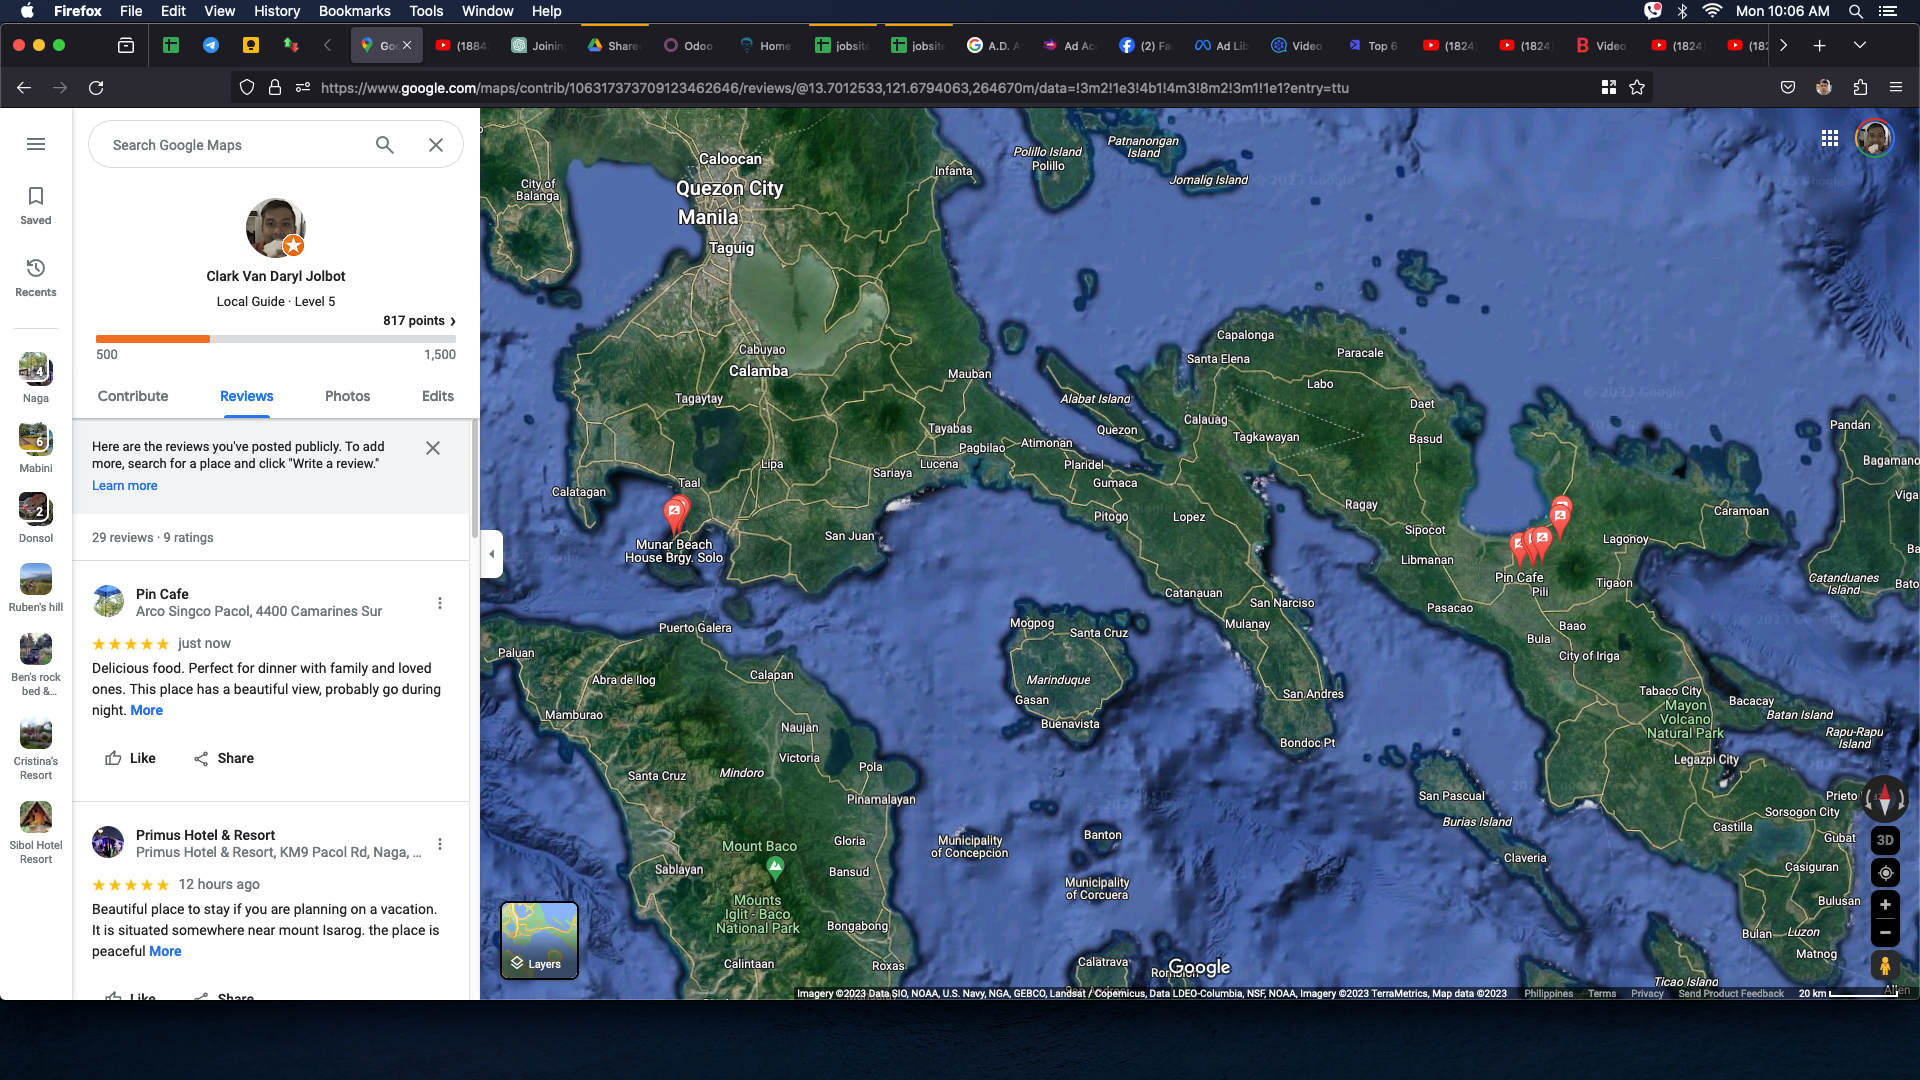Select the Reviews tab

tap(247, 396)
